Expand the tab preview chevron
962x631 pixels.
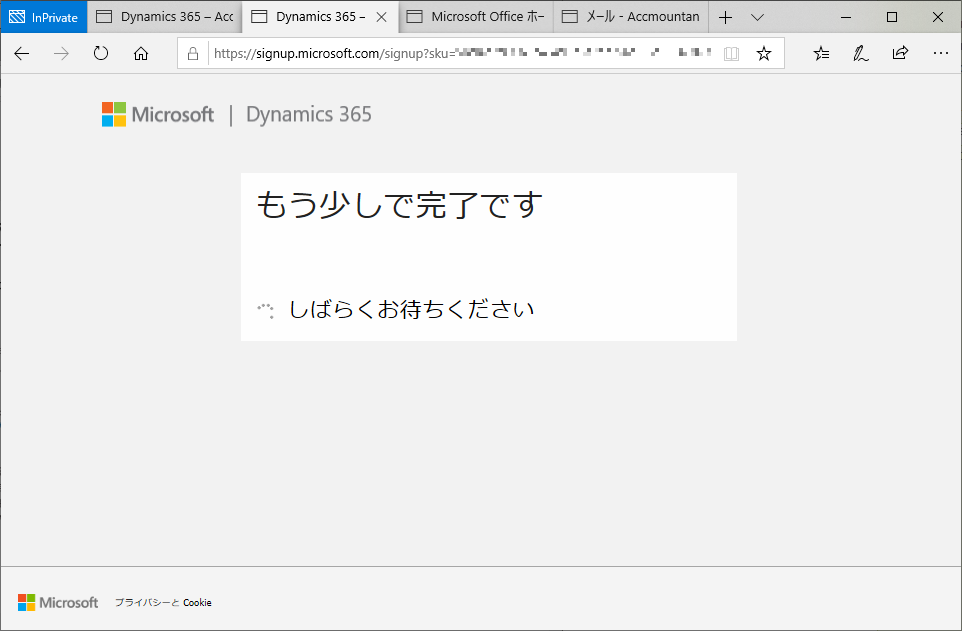pyautogui.click(x=757, y=18)
